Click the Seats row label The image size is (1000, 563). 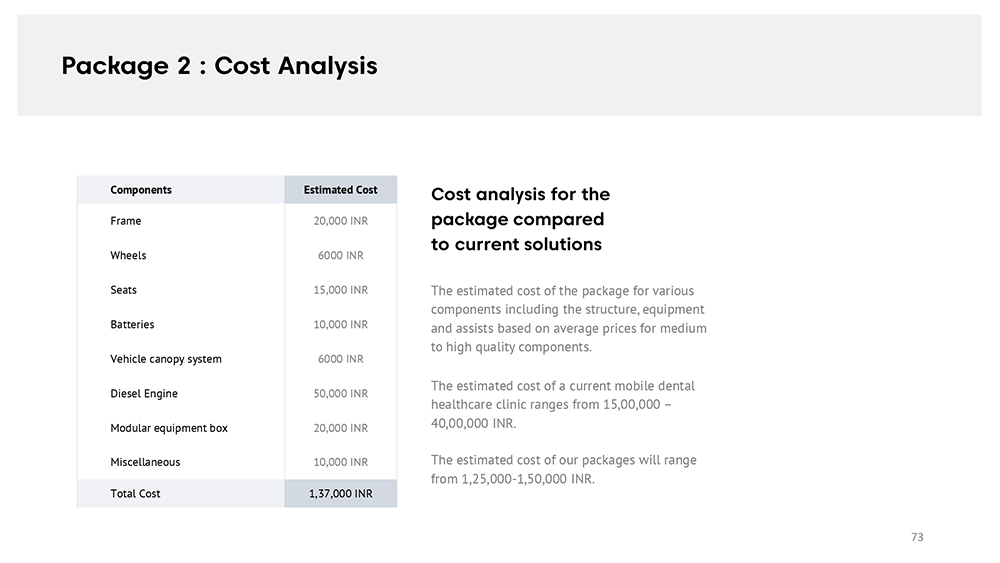(x=124, y=290)
